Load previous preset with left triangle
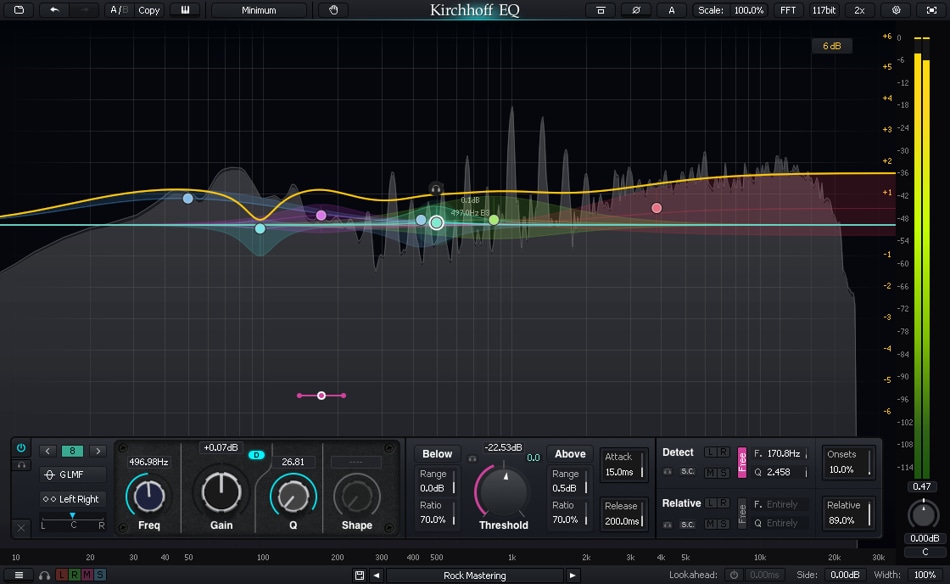This screenshot has width=950, height=584. tap(376, 575)
